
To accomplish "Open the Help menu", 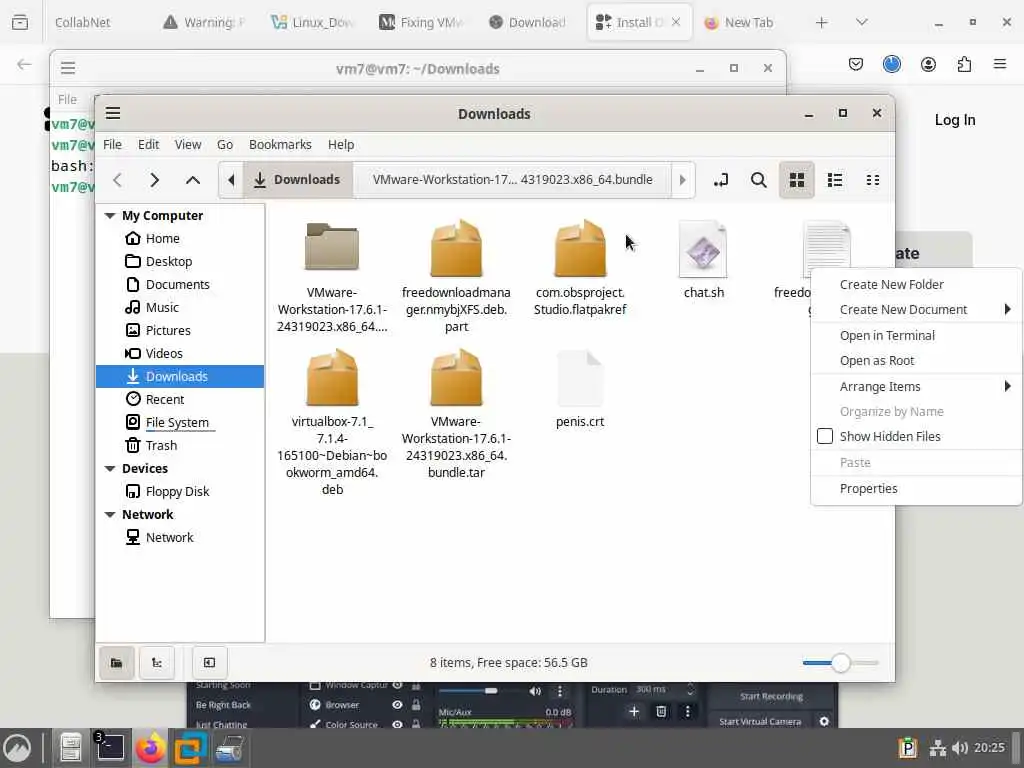I will 341,144.
